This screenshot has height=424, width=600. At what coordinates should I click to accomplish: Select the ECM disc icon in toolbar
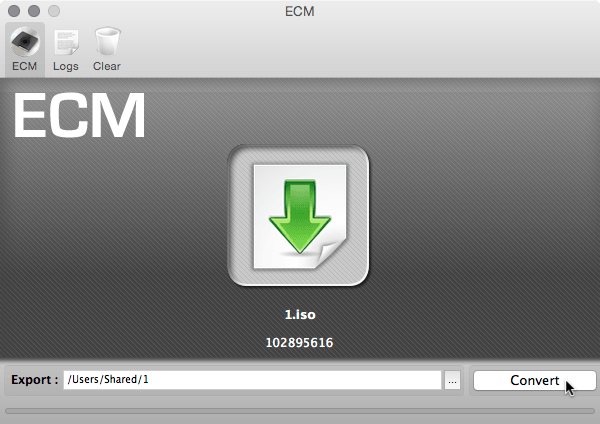pos(25,41)
